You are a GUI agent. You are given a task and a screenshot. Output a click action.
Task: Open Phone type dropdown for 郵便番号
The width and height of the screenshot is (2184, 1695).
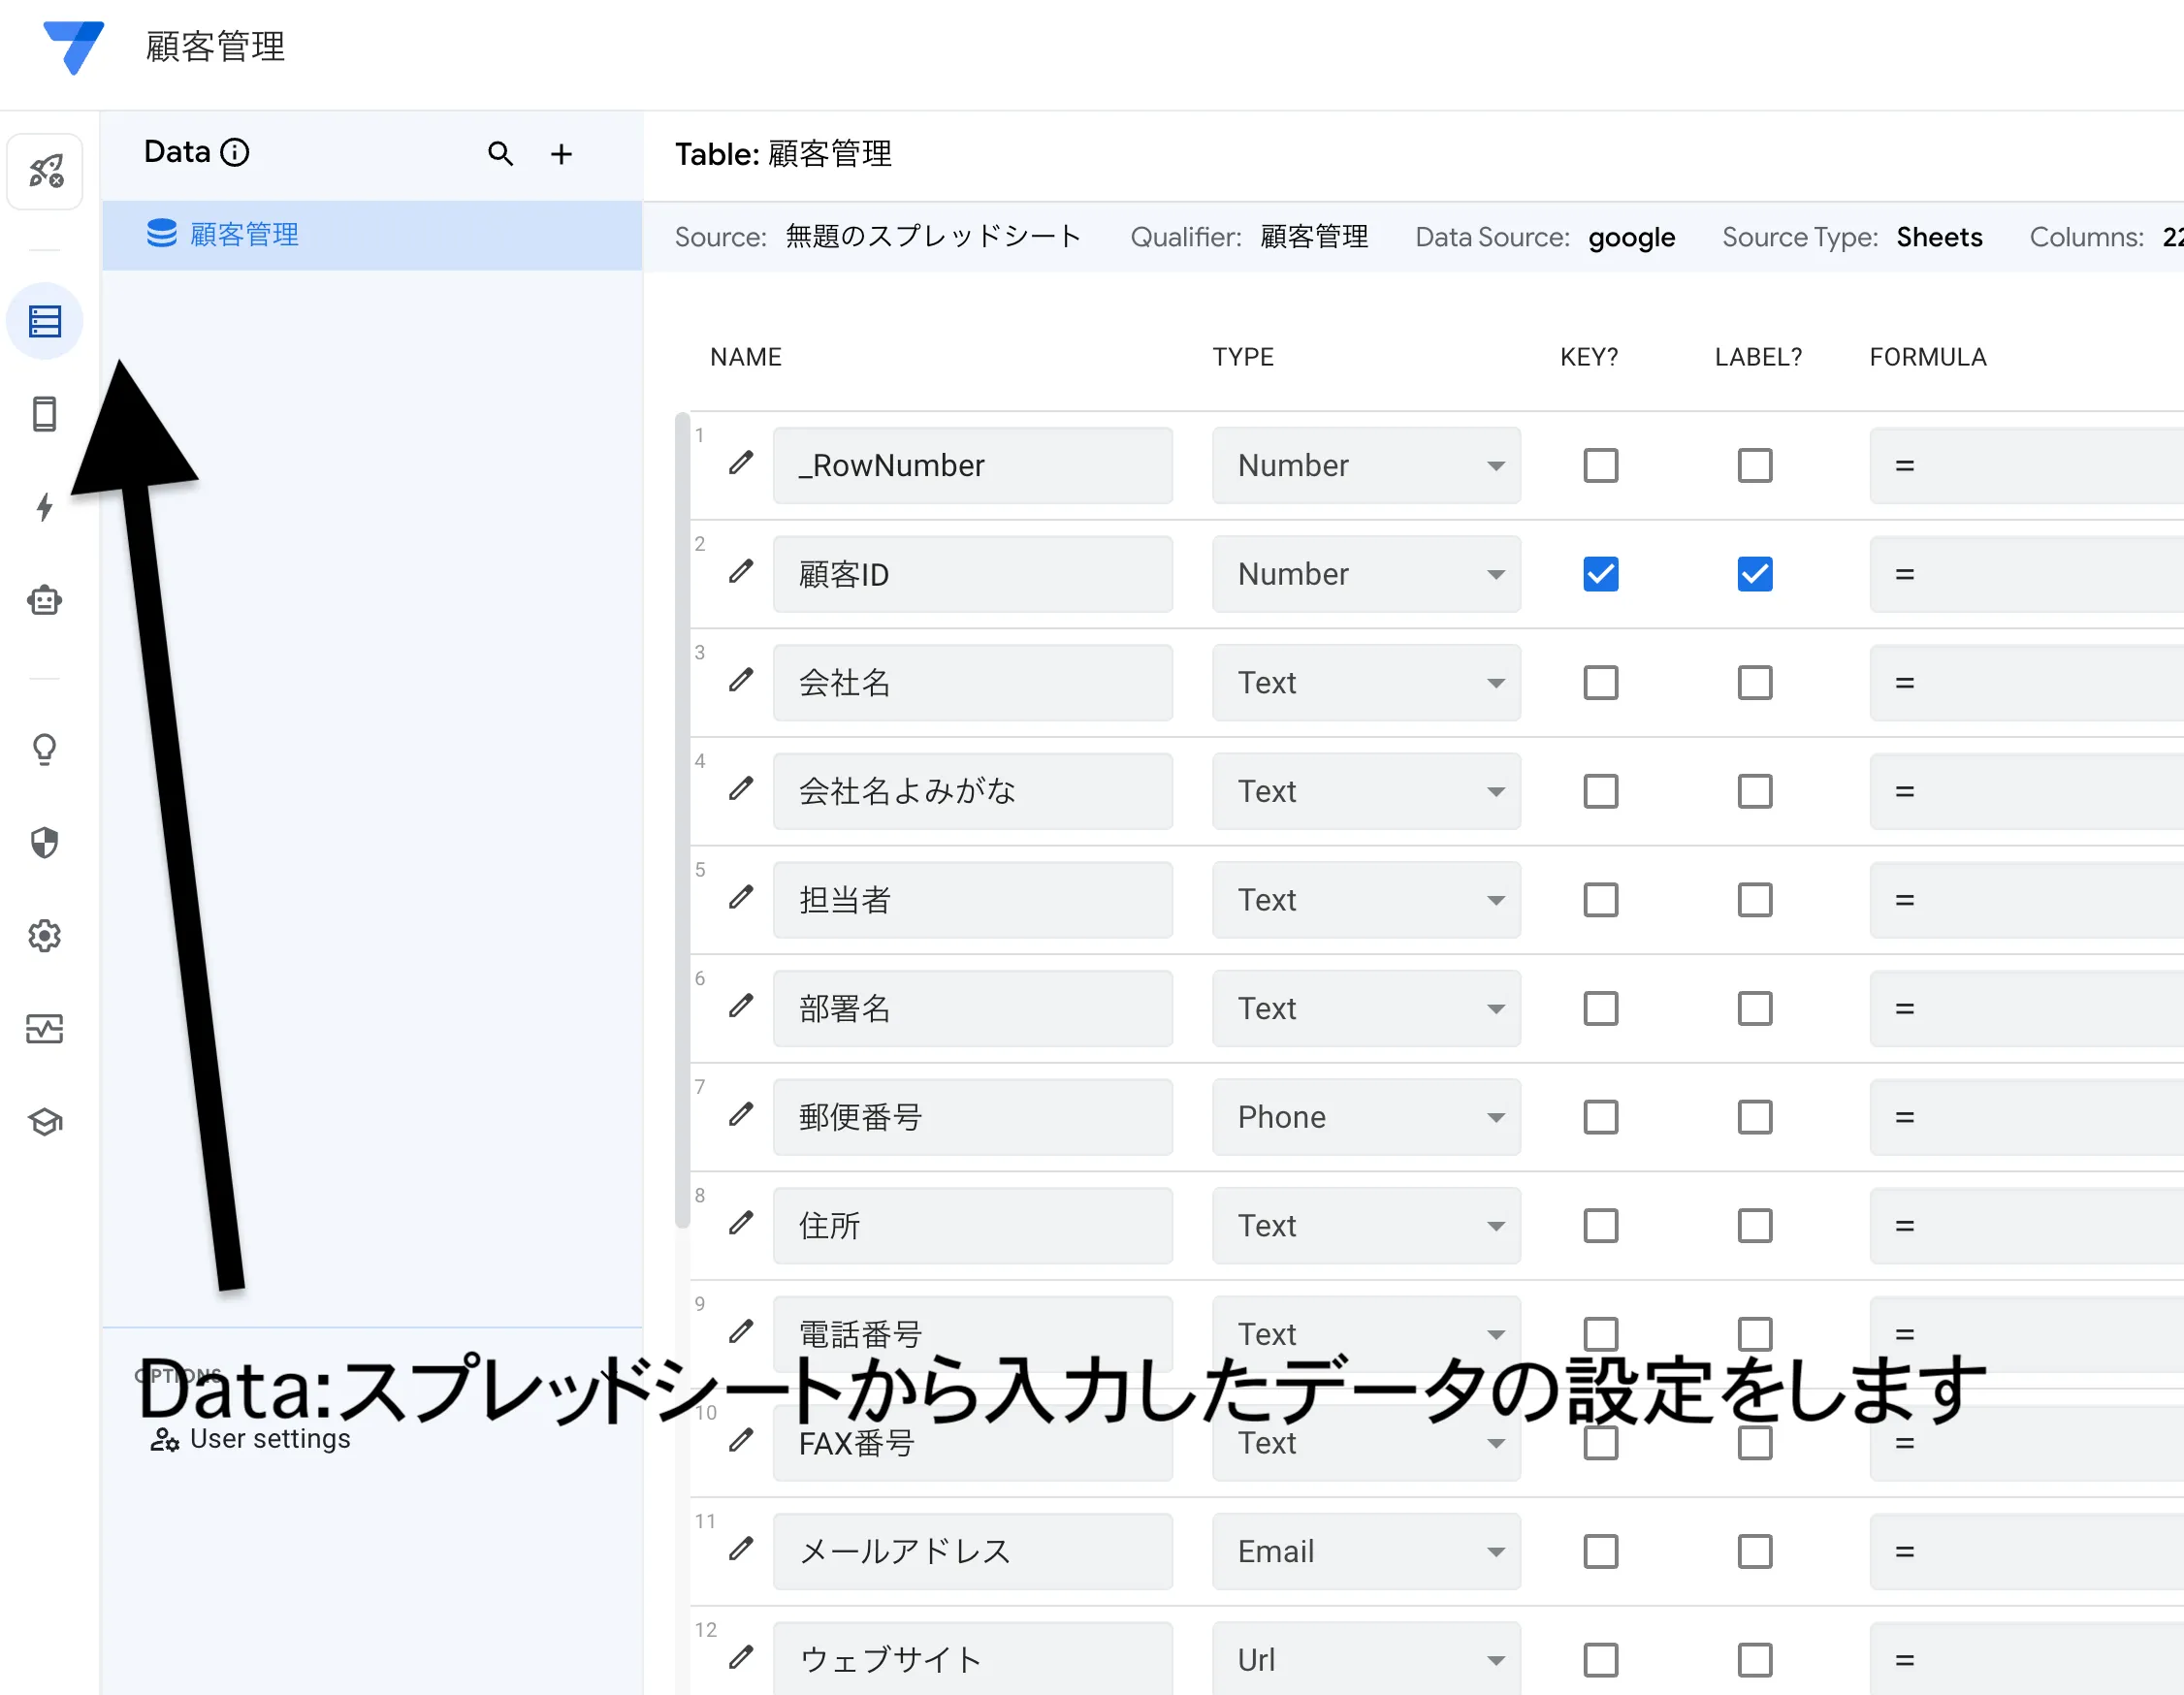click(1366, 1117)
